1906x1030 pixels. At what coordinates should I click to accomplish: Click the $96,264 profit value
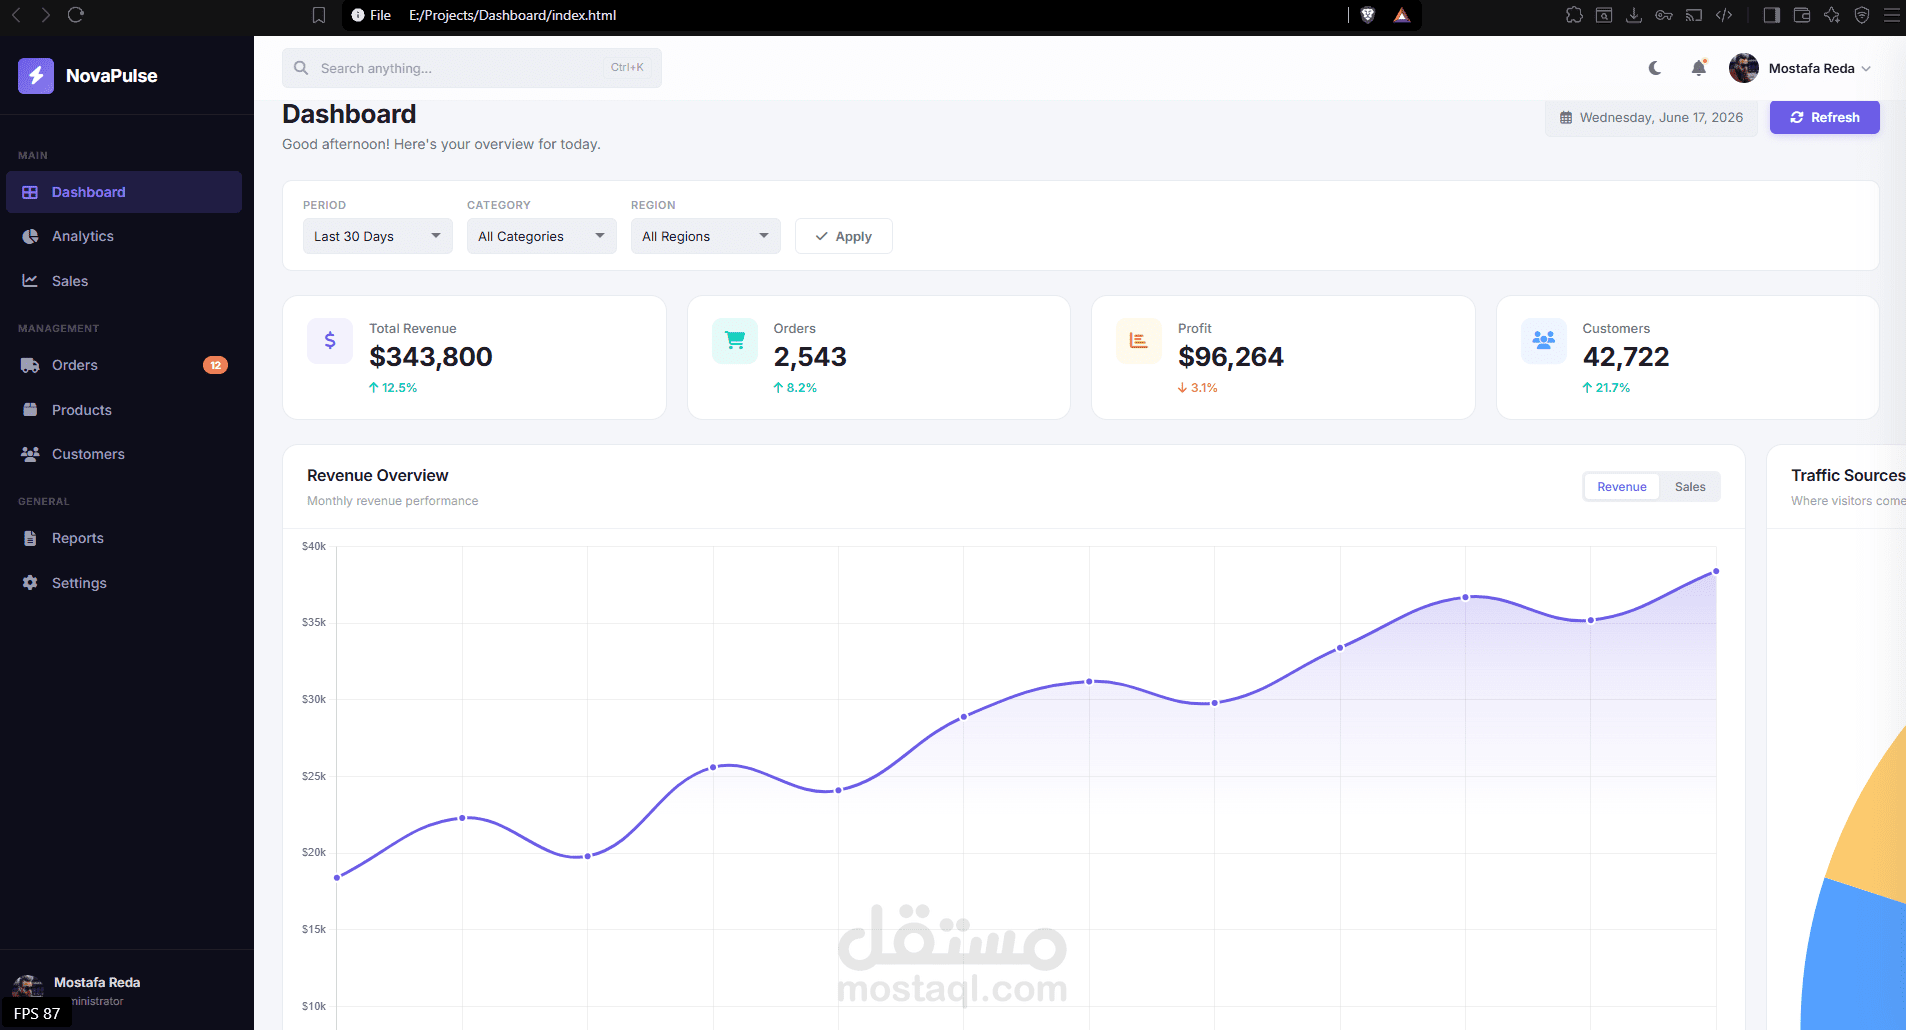(x=1231, y=357)
